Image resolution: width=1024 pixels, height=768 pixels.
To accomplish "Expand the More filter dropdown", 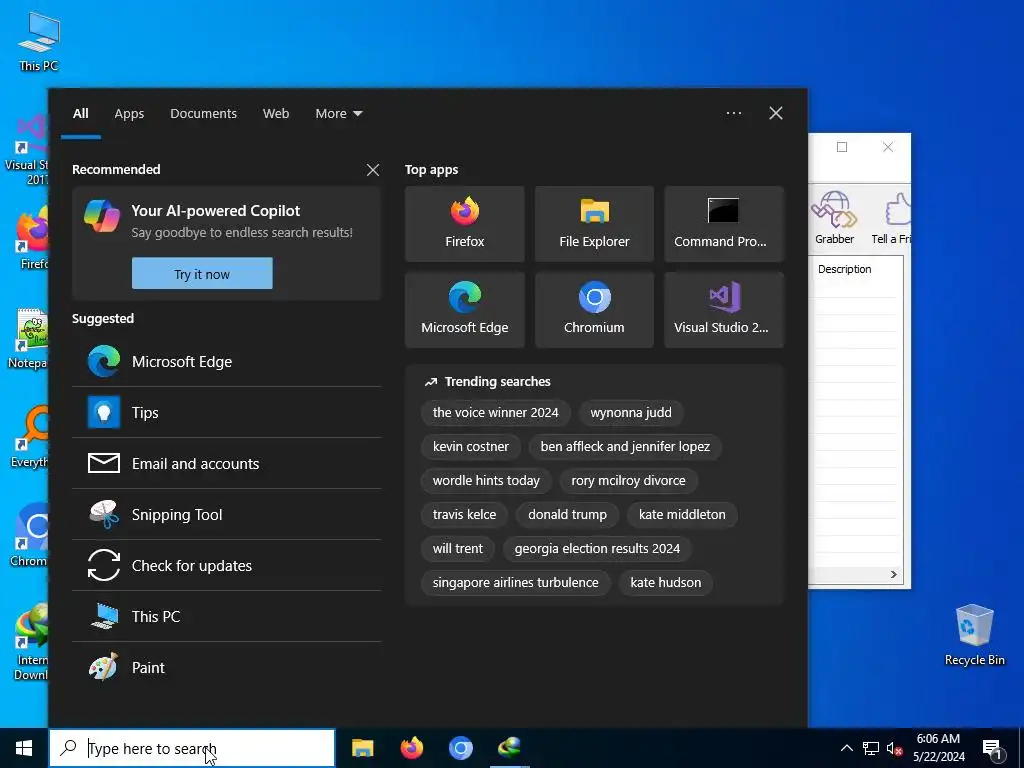I will [338, 114].
